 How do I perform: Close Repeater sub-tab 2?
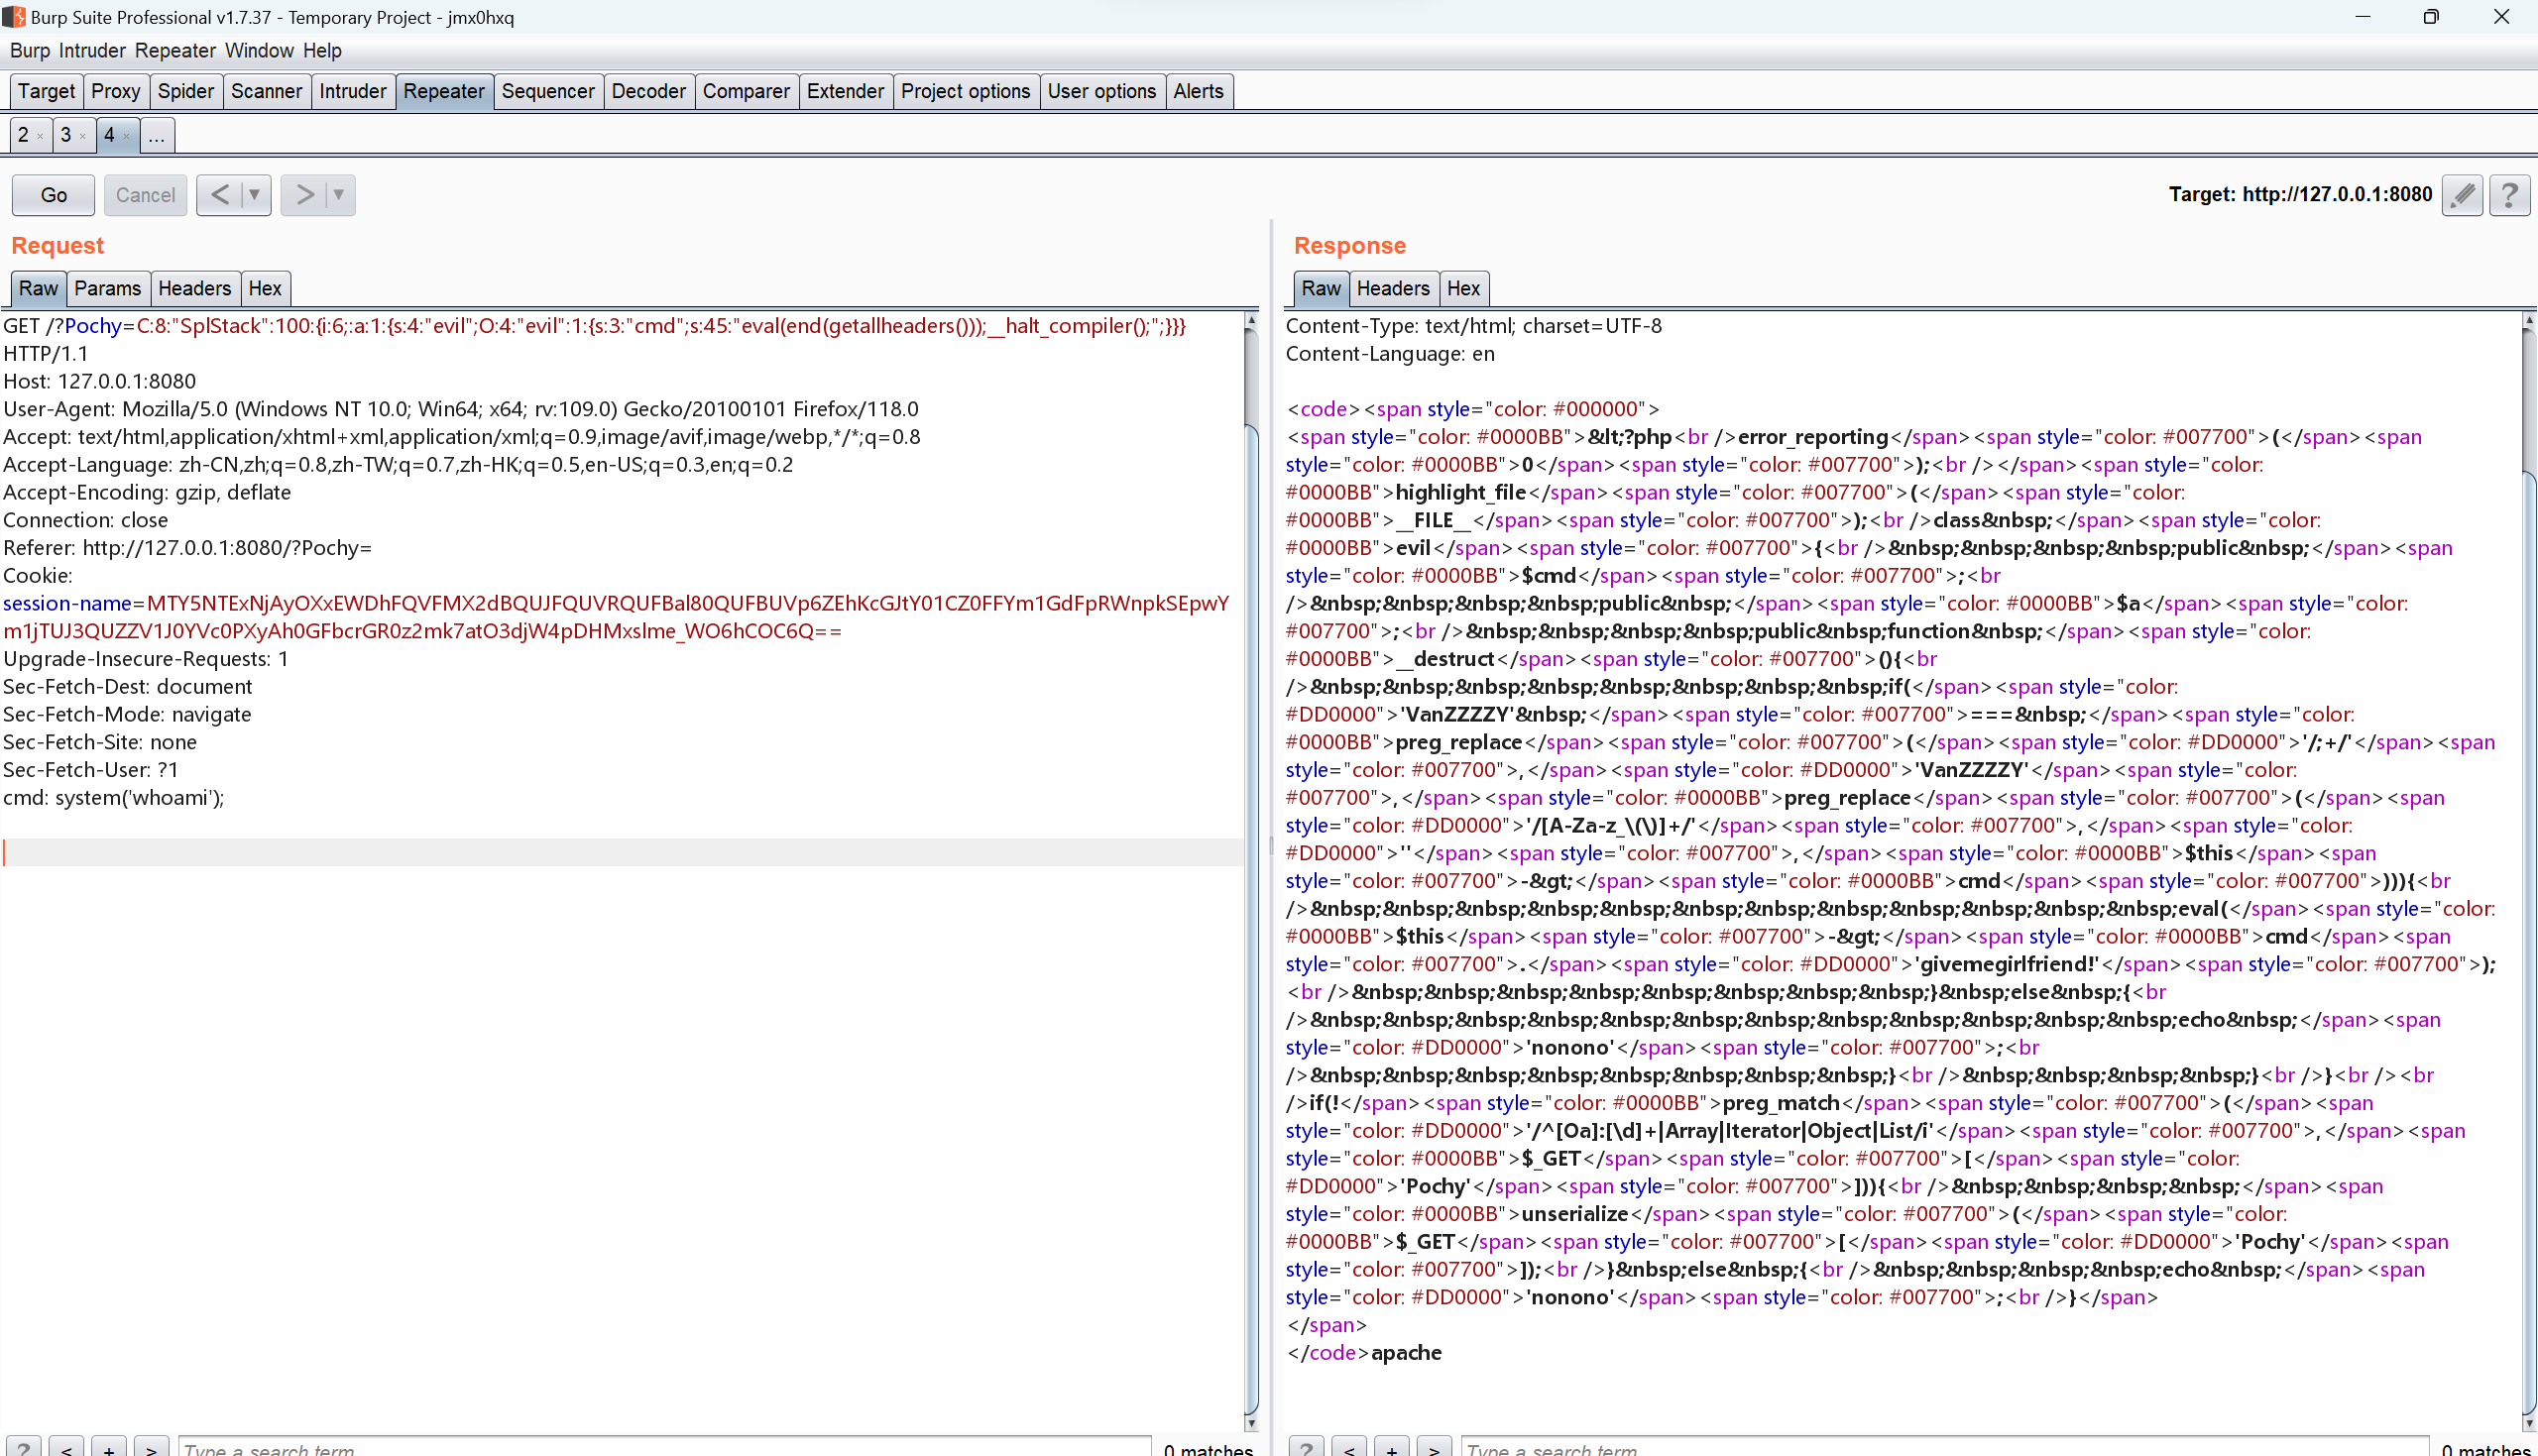click(x=40, y=137)
